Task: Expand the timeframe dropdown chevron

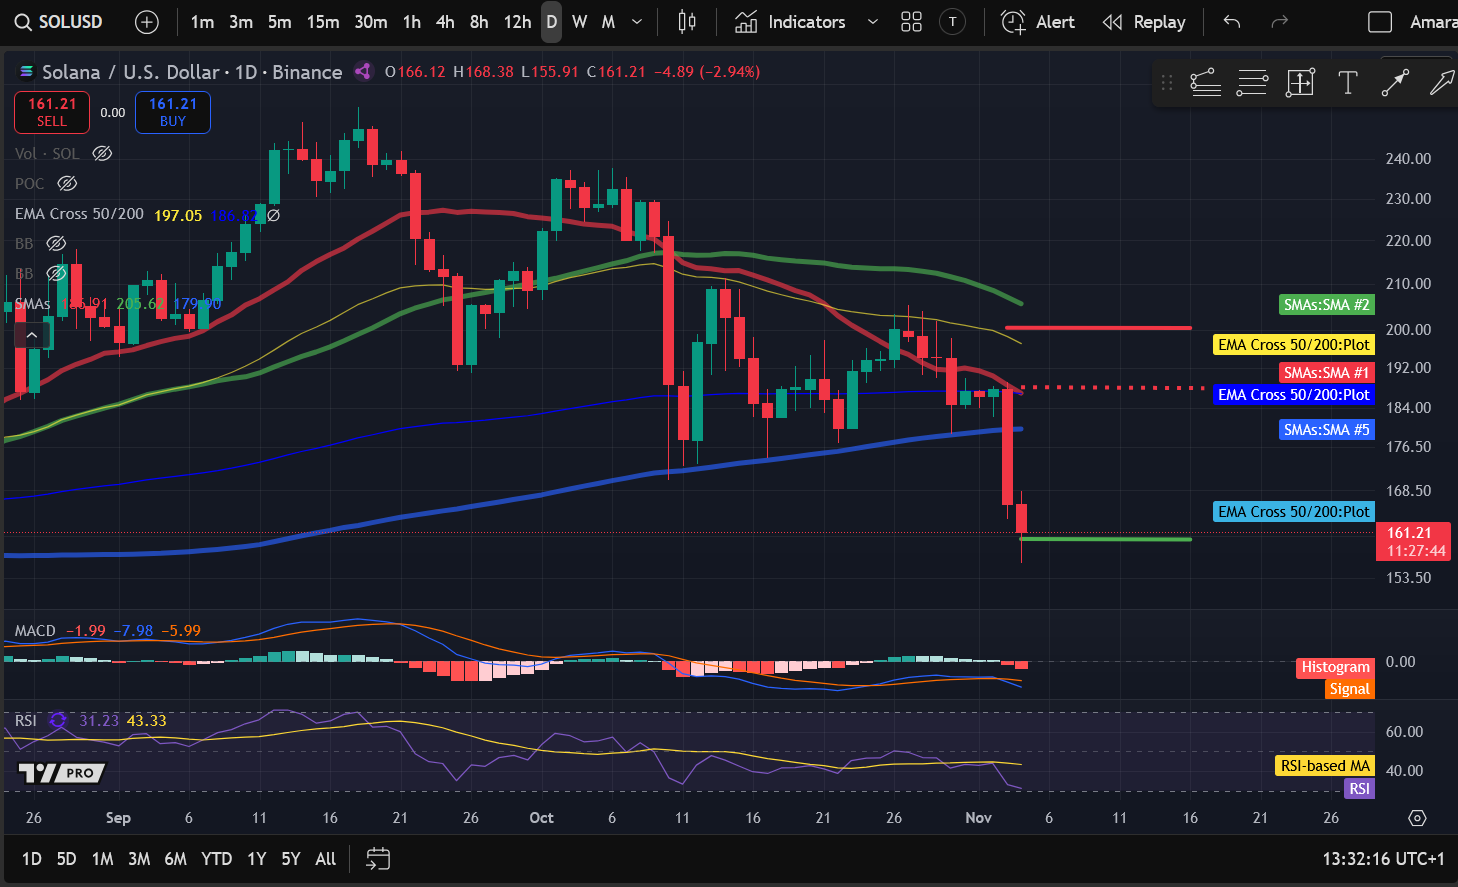Action: click(636, 21)
